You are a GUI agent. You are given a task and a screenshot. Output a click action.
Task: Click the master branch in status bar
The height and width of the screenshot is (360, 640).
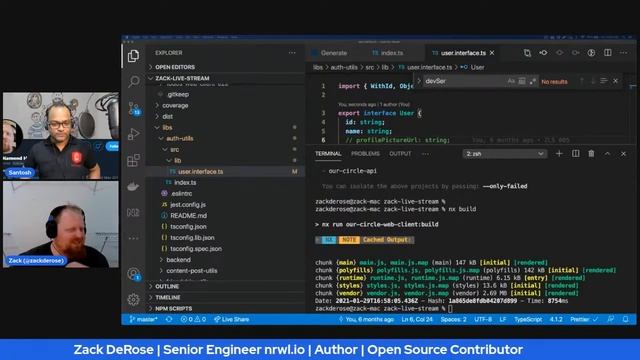143,319
